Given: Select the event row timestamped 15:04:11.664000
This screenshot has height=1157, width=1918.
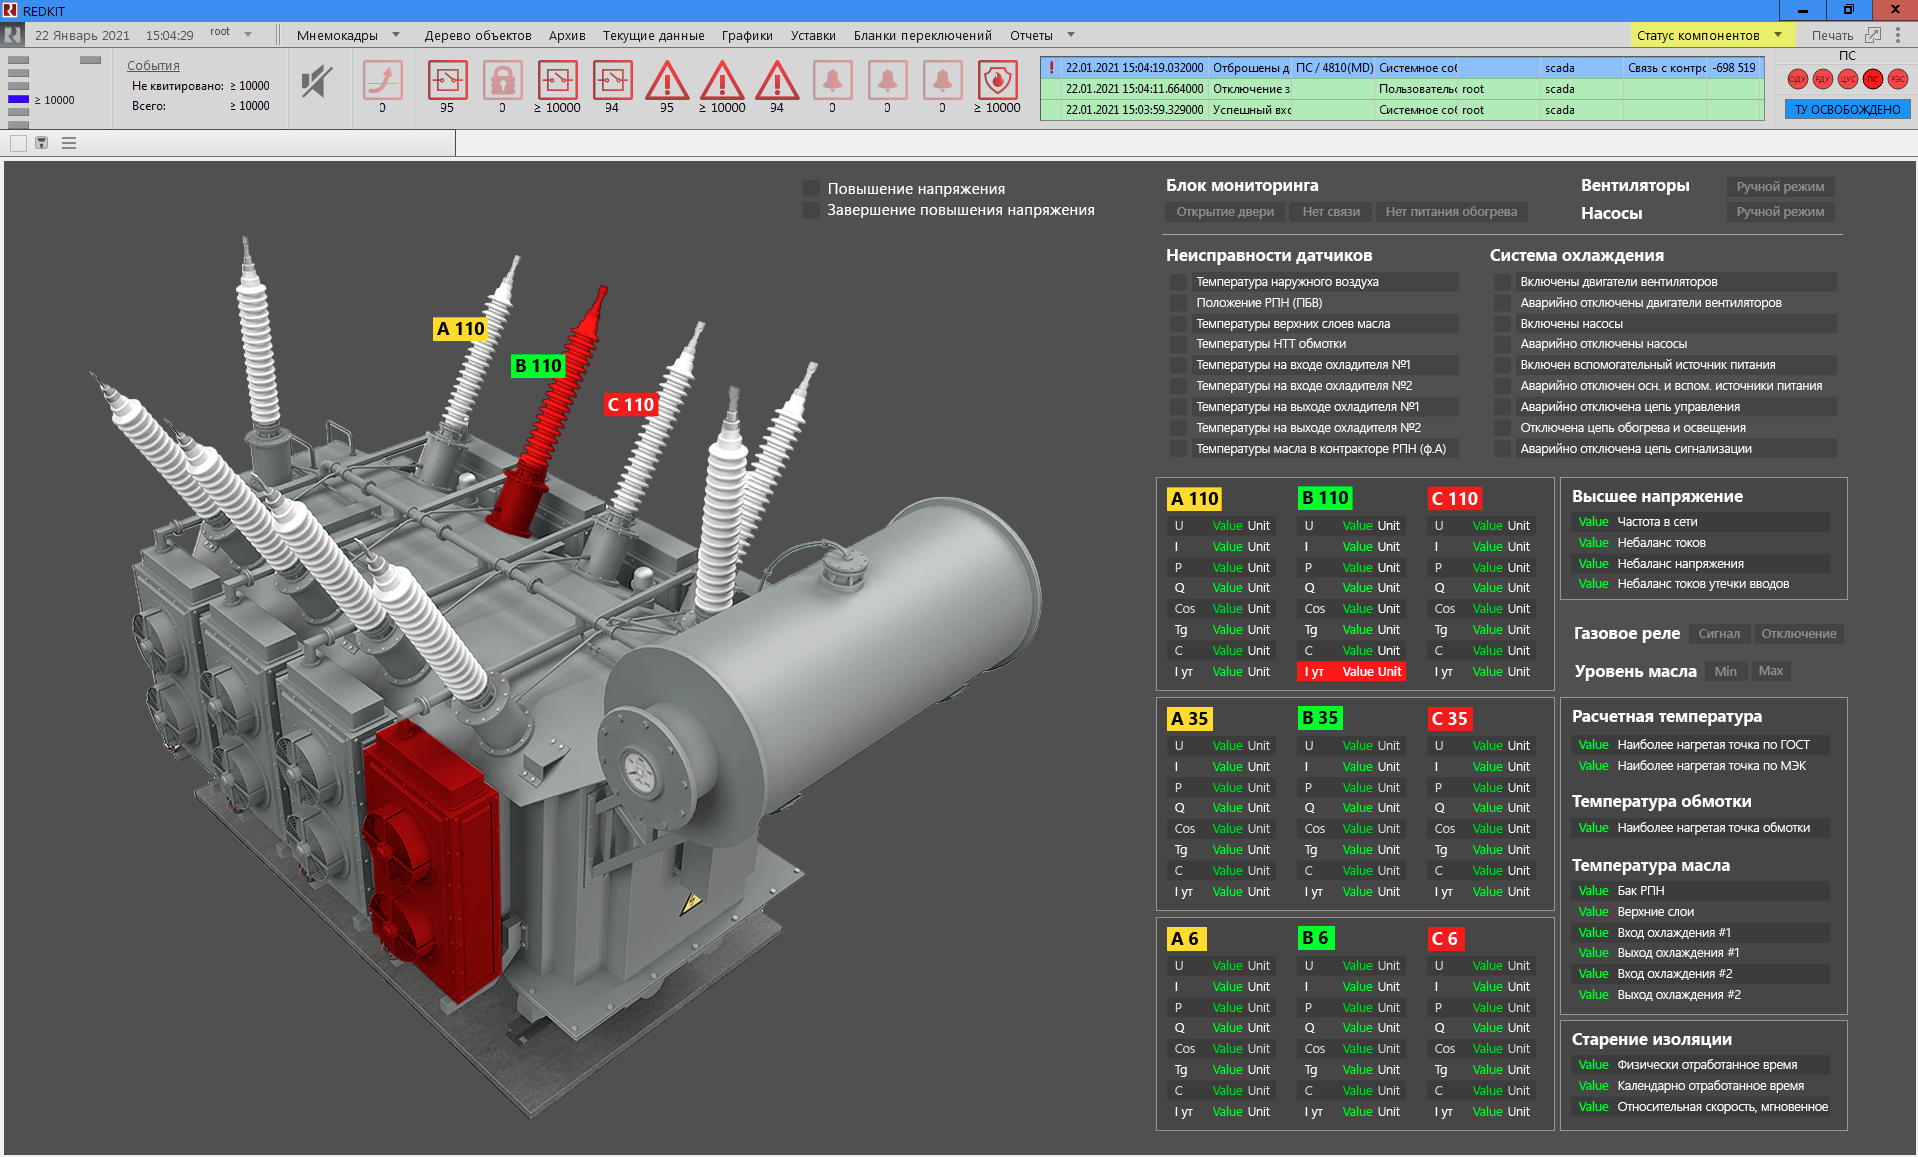Looking at the screenshot, I should click(x=1402, y=89).
